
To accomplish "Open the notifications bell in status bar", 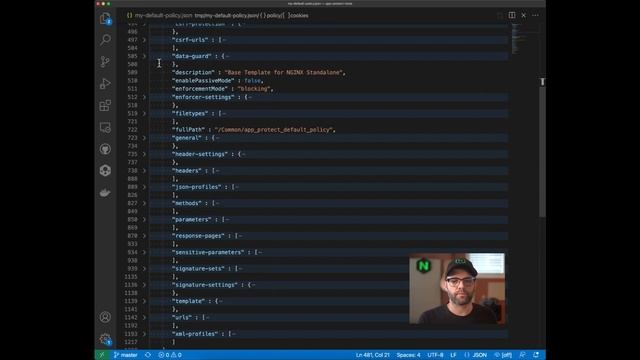I will coord(536,355).
